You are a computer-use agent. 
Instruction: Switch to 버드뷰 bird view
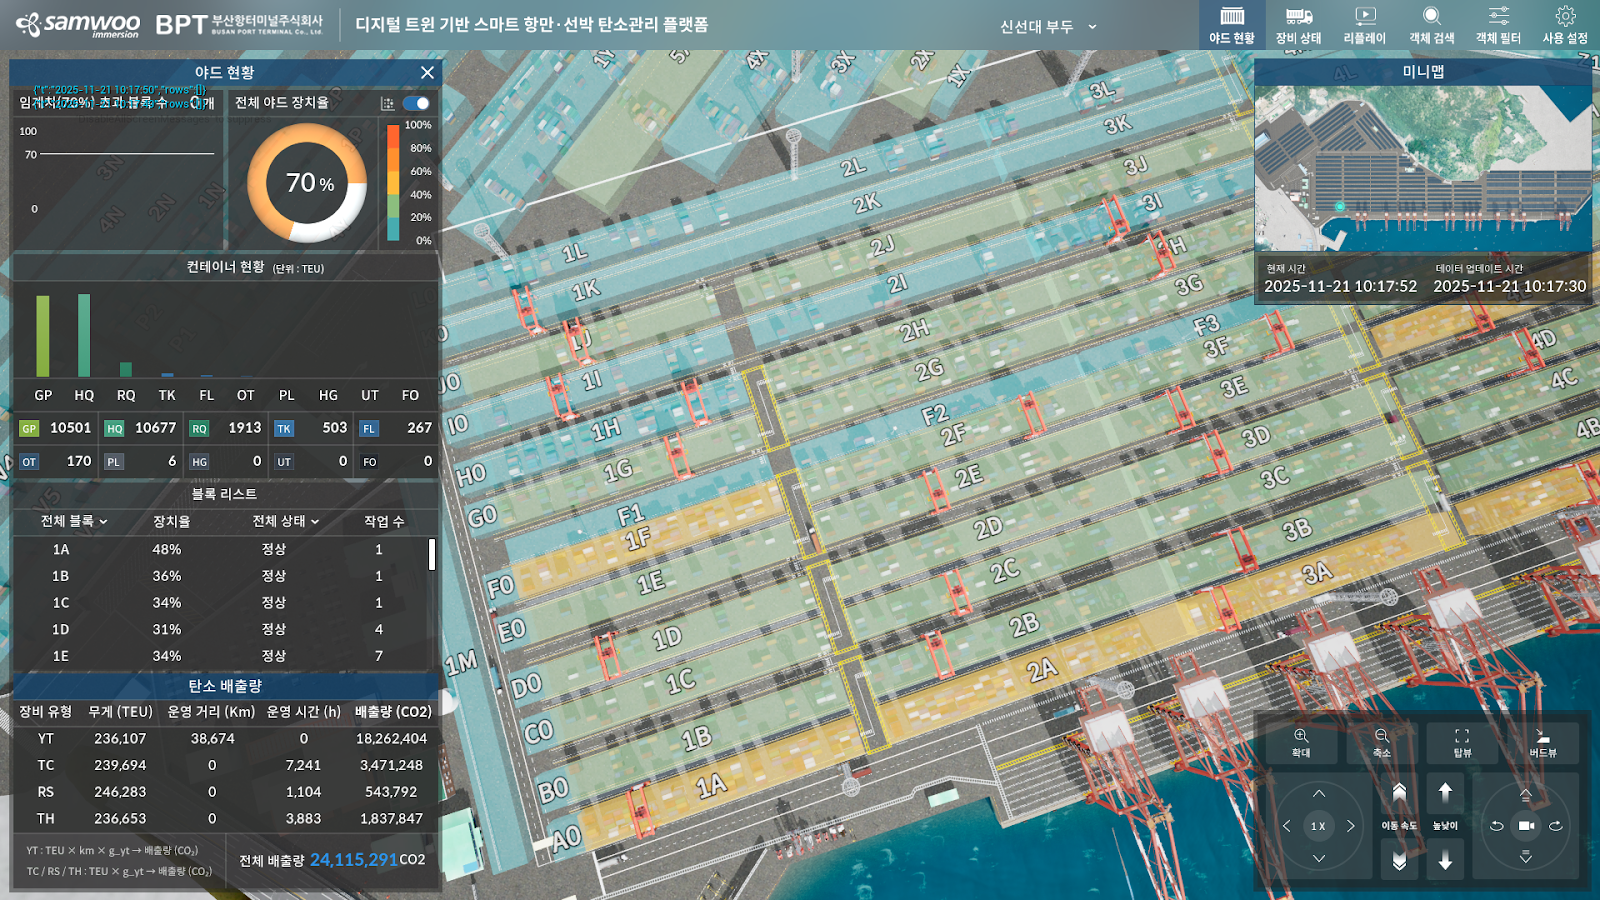(x=1543, y=742)
